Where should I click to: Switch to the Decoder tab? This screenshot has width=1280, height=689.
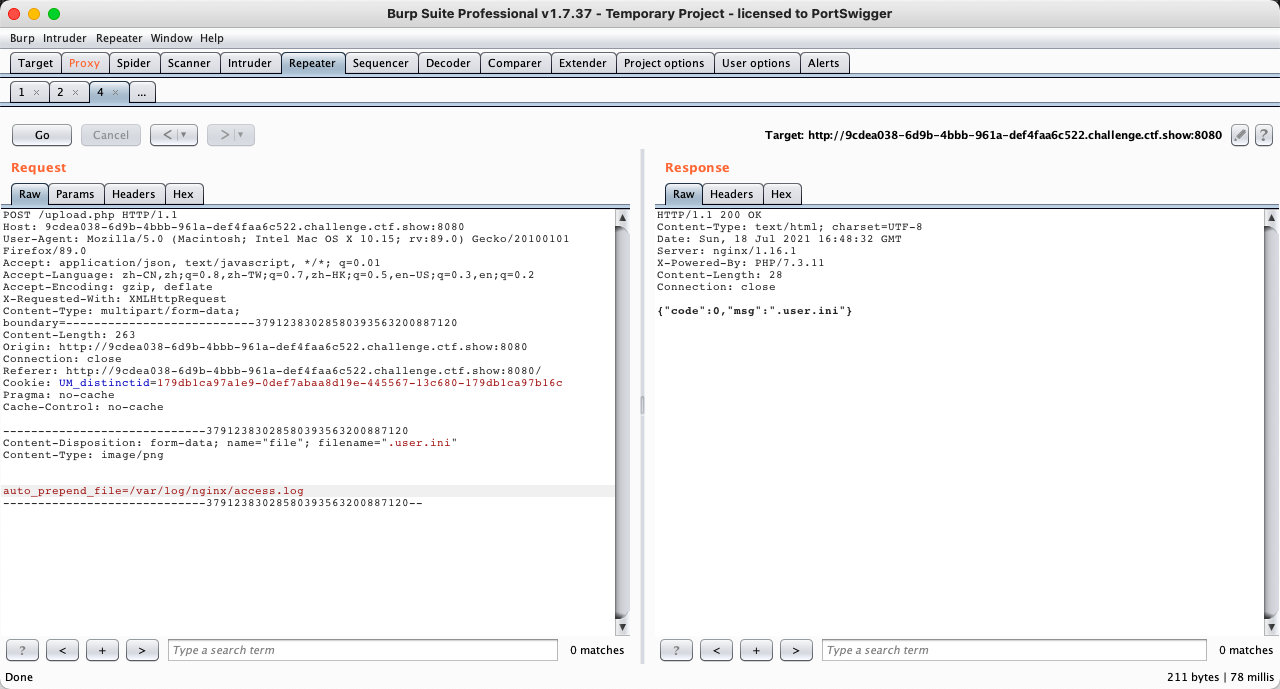(448, 63)
